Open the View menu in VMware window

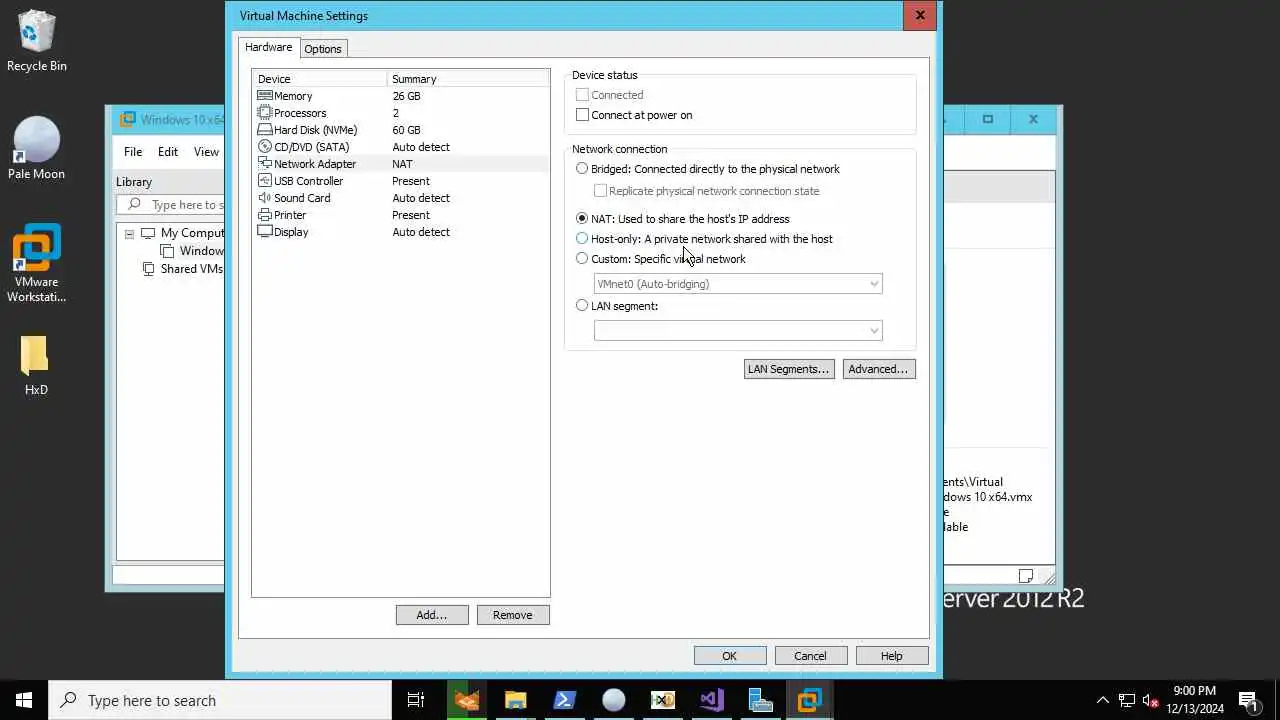click(x=206, y=152)
